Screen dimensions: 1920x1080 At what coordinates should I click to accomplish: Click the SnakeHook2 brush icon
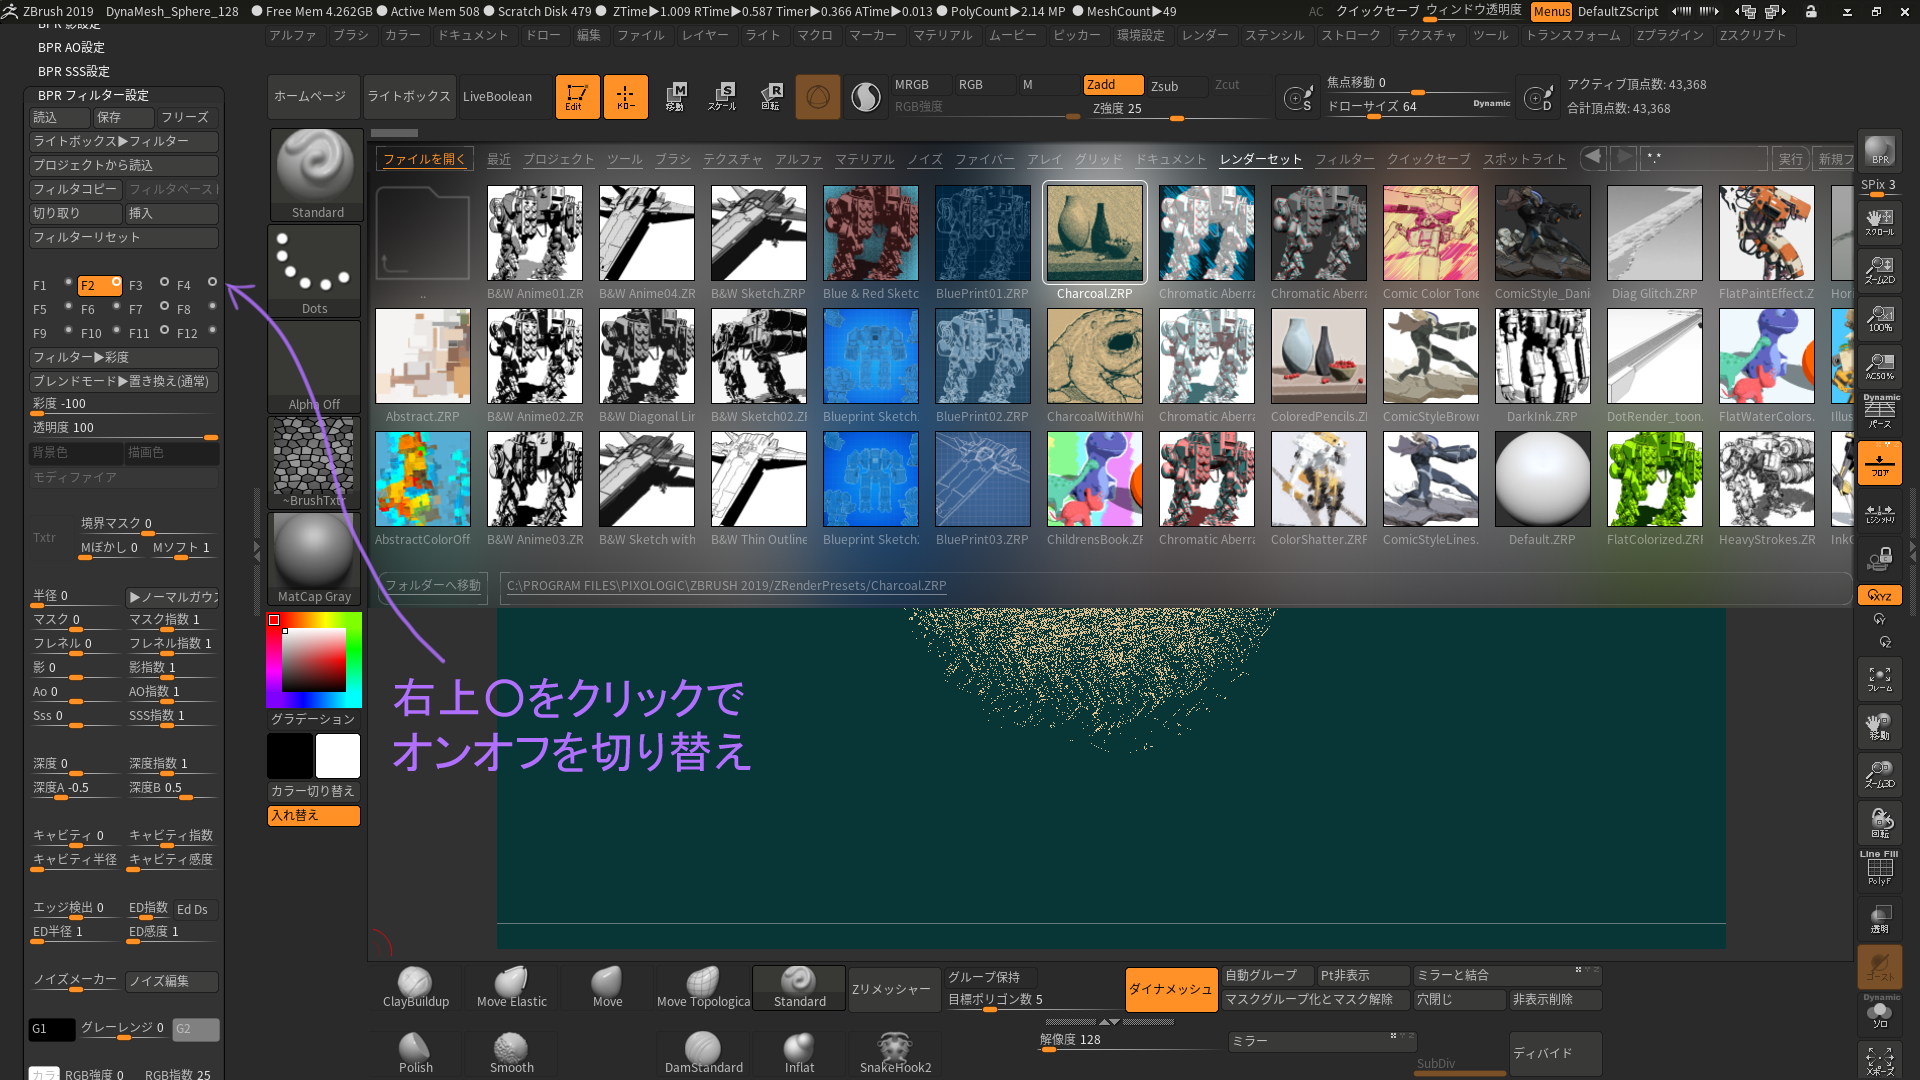(894, 1046)
